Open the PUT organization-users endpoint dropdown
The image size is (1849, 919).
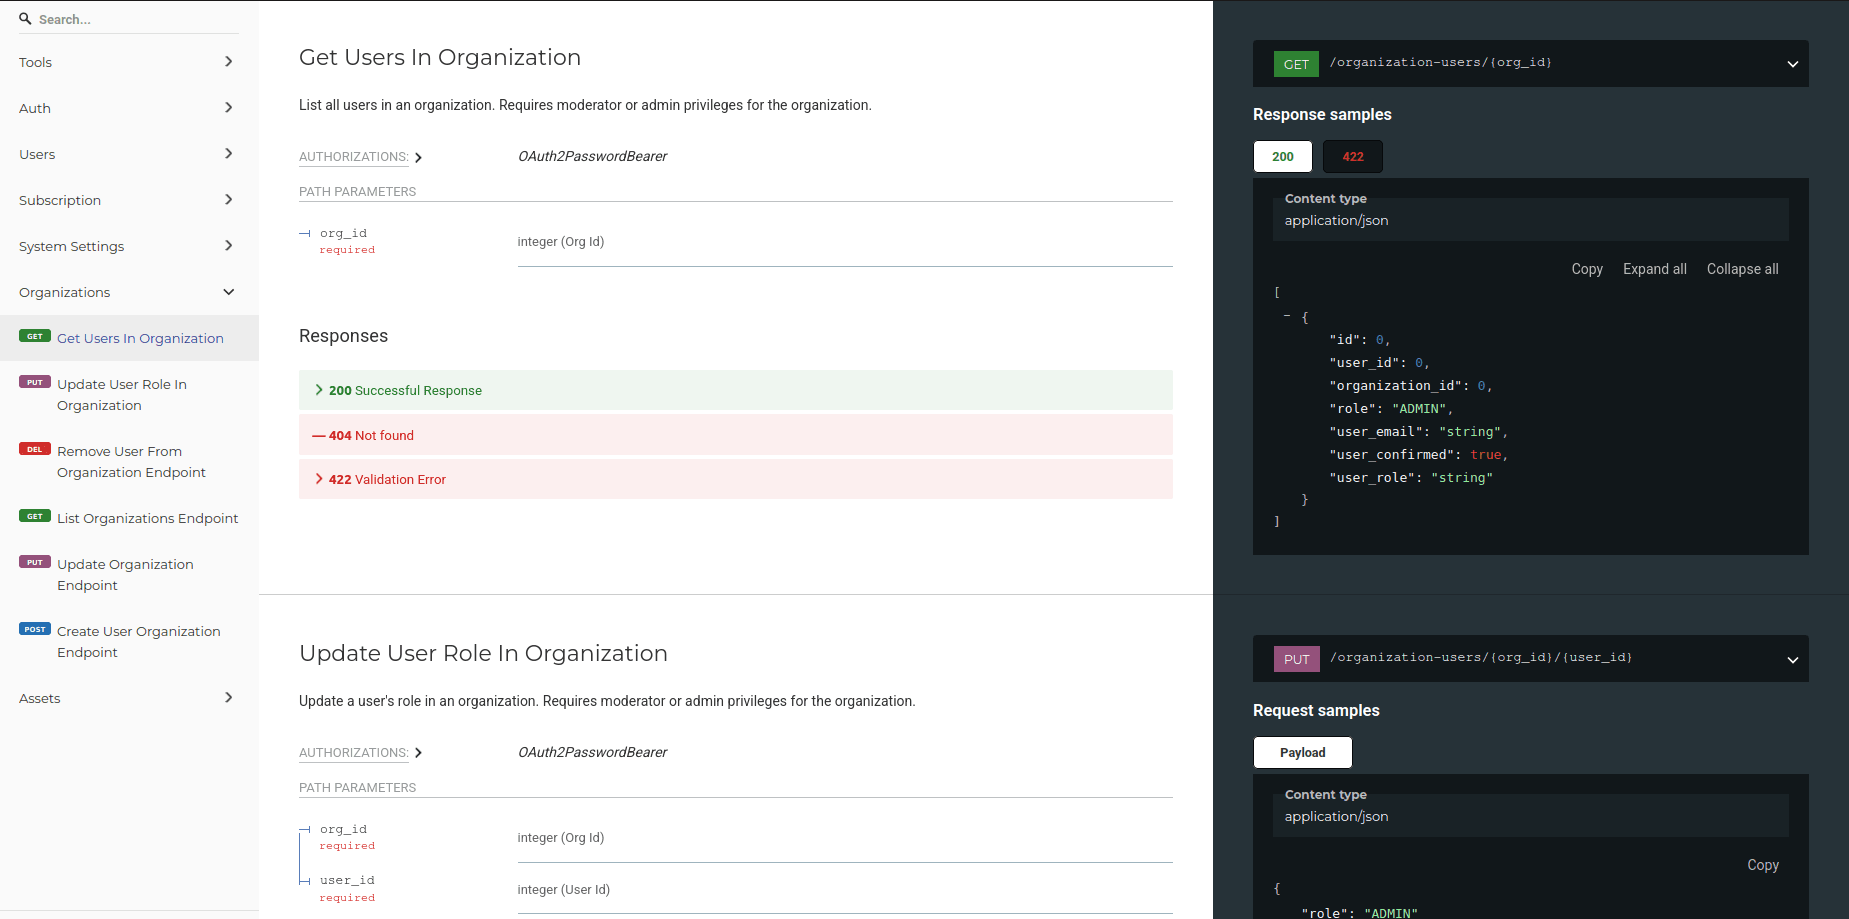(x=1792, y=659)
